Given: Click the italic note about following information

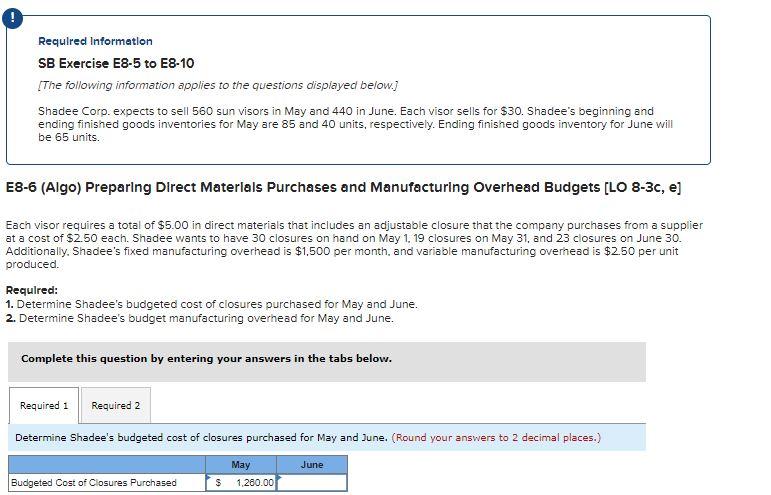Looking at the screenshot, I should point(218,85).
